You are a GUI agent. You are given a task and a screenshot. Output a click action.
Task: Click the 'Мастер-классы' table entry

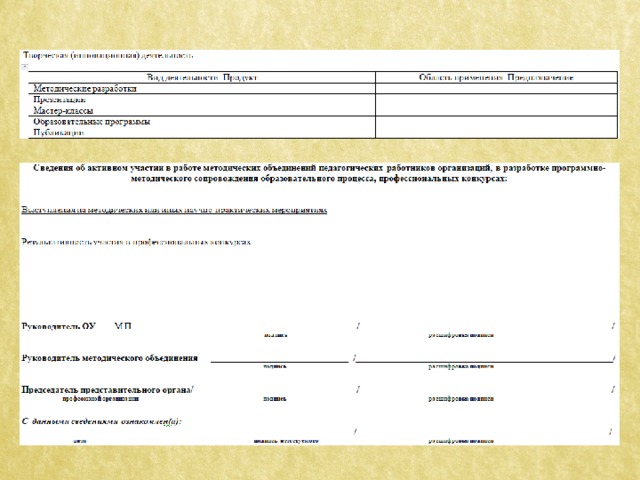click(63, 111)
